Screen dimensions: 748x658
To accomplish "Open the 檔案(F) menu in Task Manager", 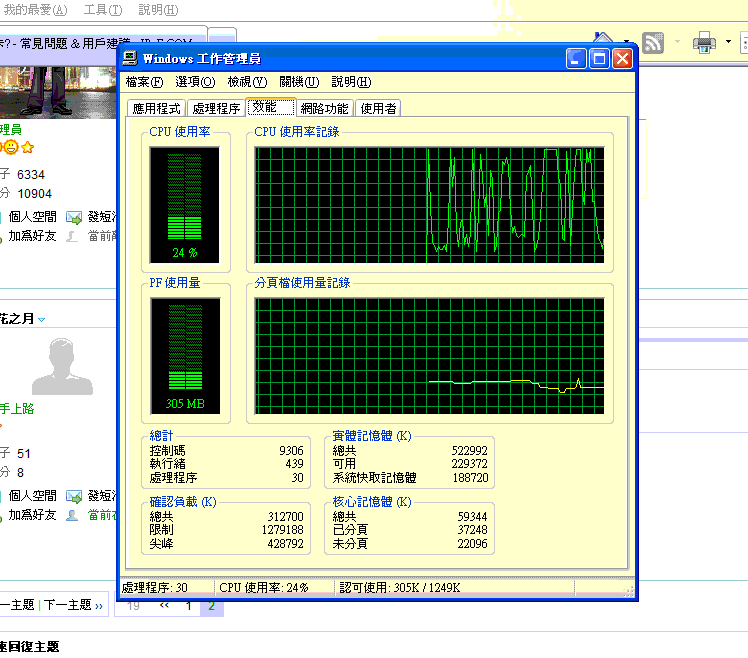I will point(144,82).
